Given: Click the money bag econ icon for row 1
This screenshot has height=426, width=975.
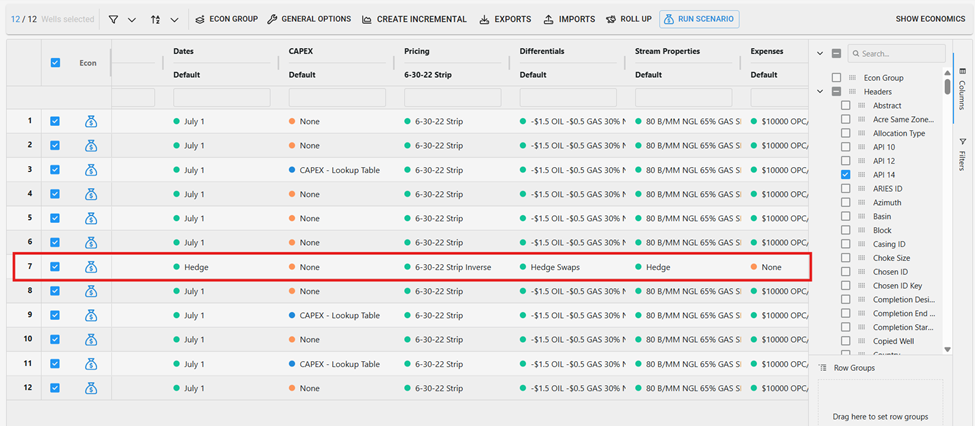Looking at the screenshot, I should pos(90,121).
